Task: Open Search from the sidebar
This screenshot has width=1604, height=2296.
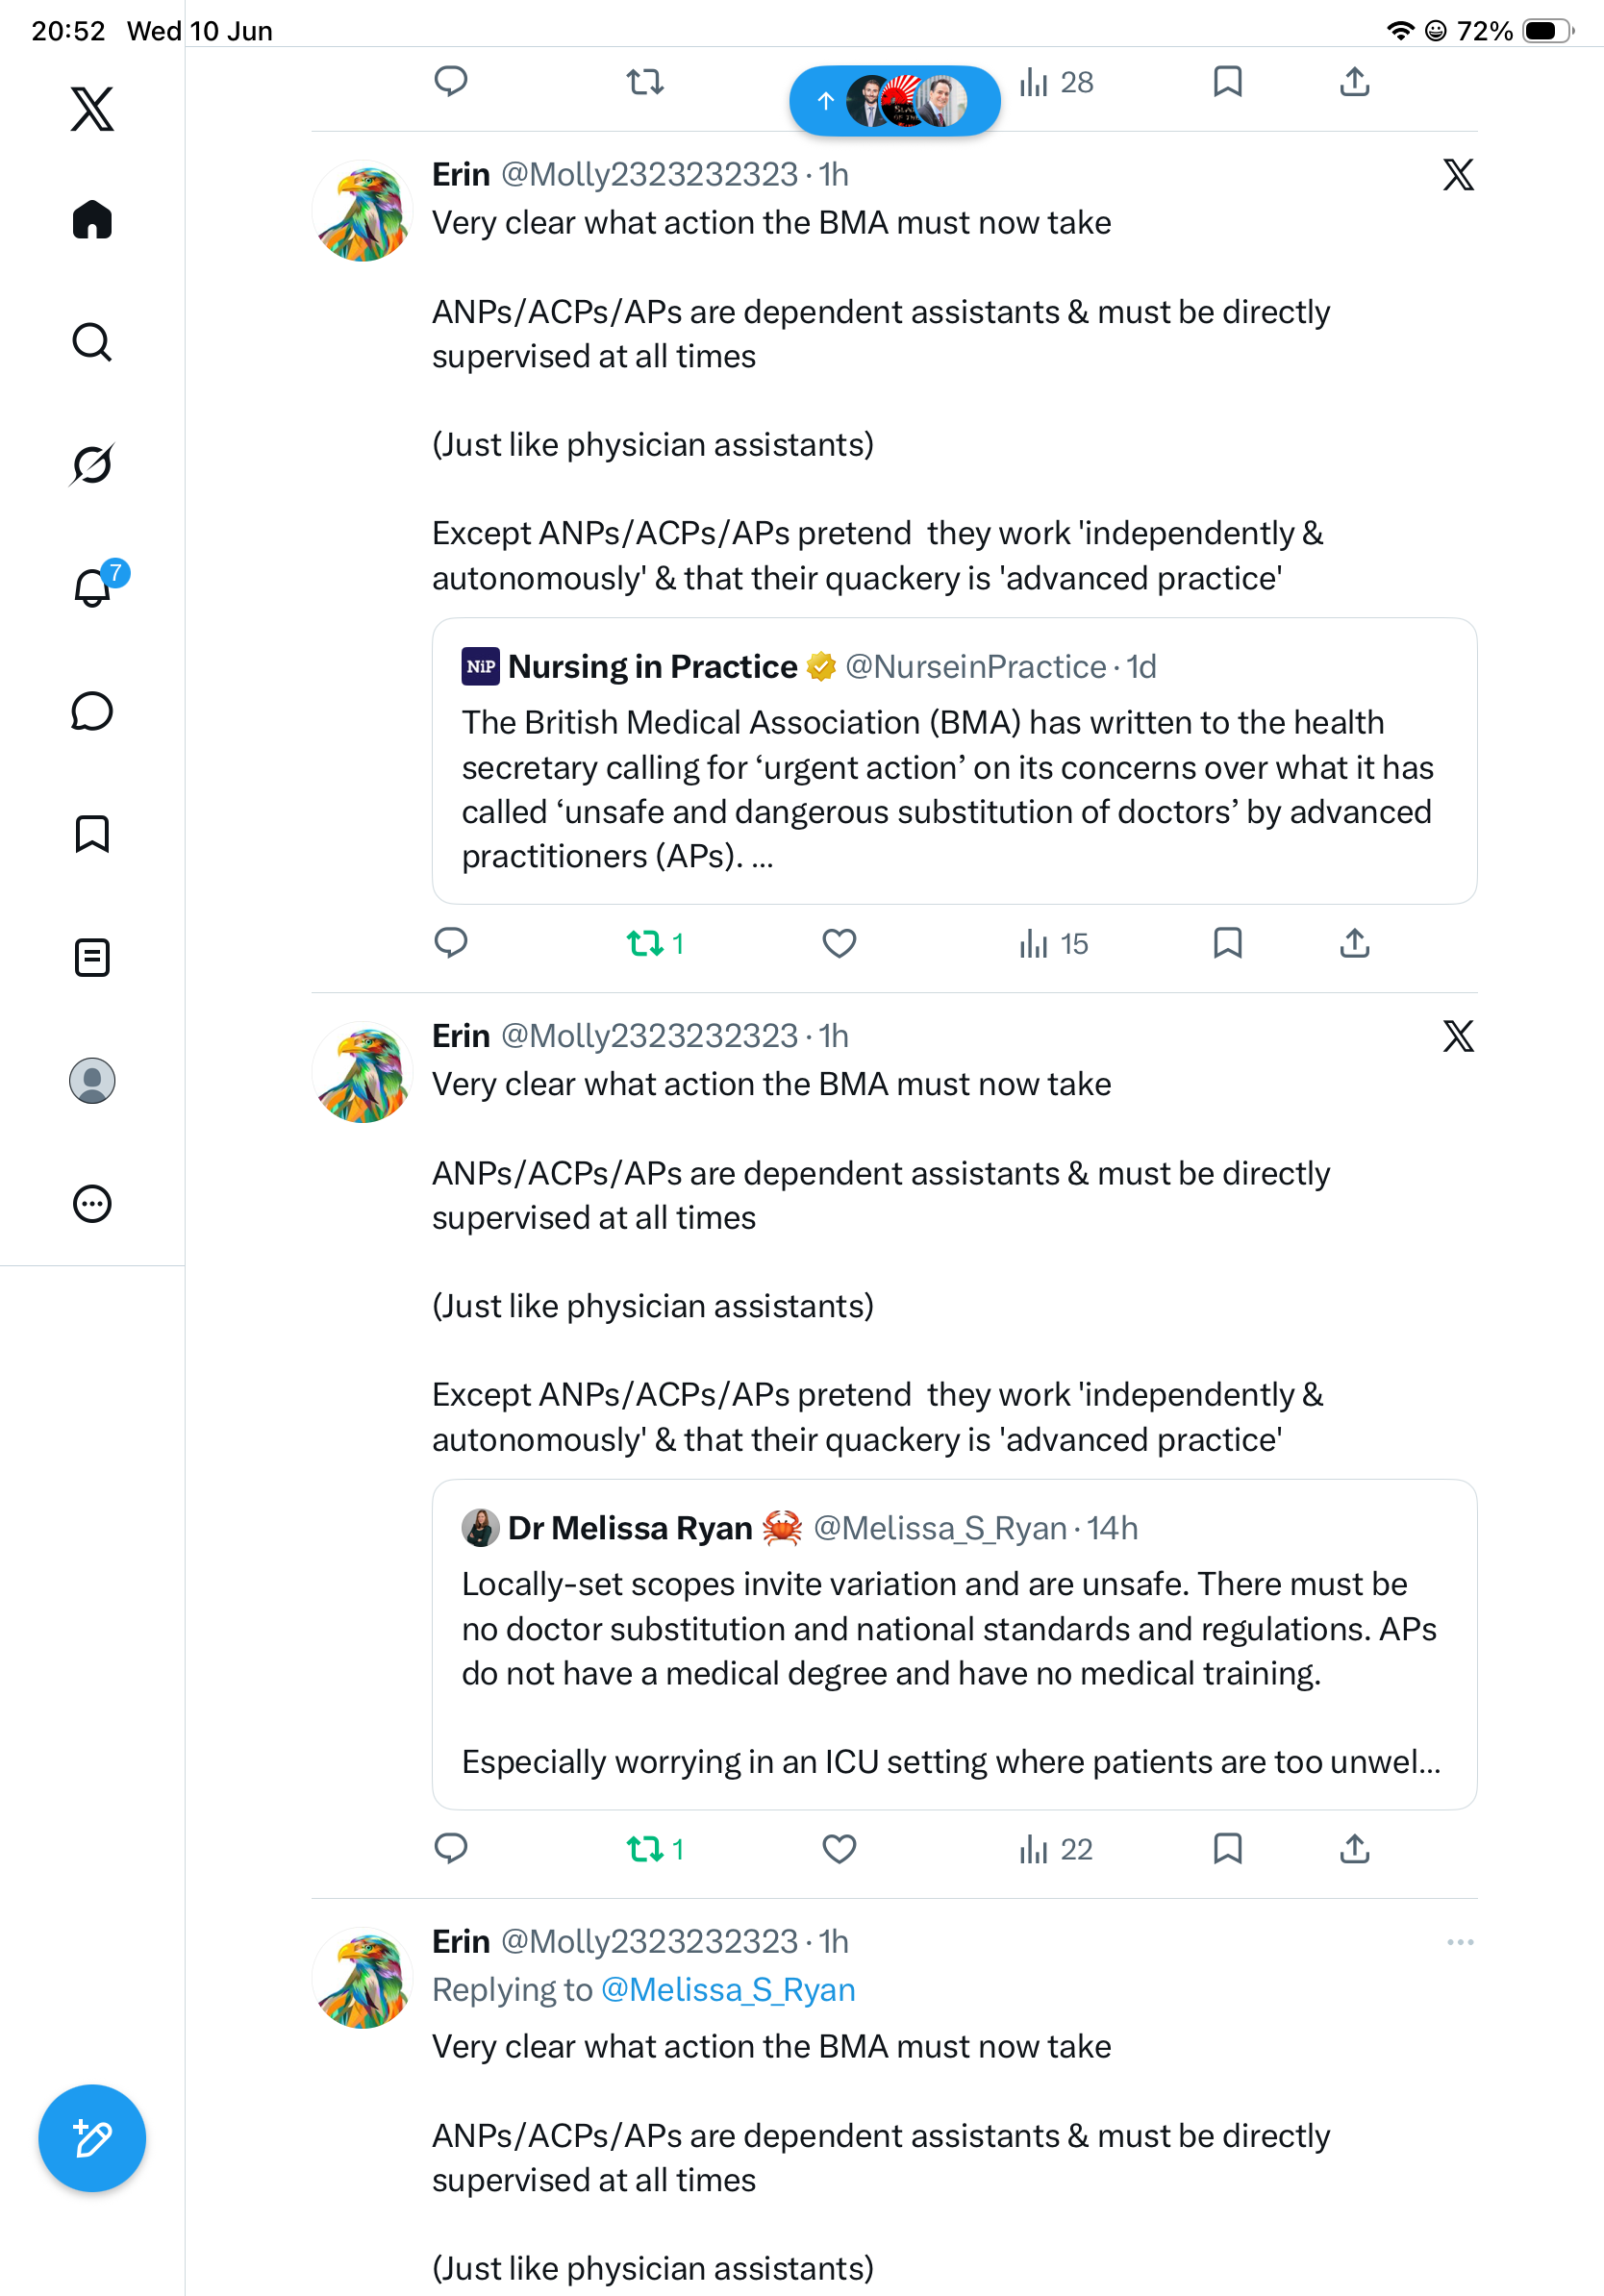Action: point(92,342)
